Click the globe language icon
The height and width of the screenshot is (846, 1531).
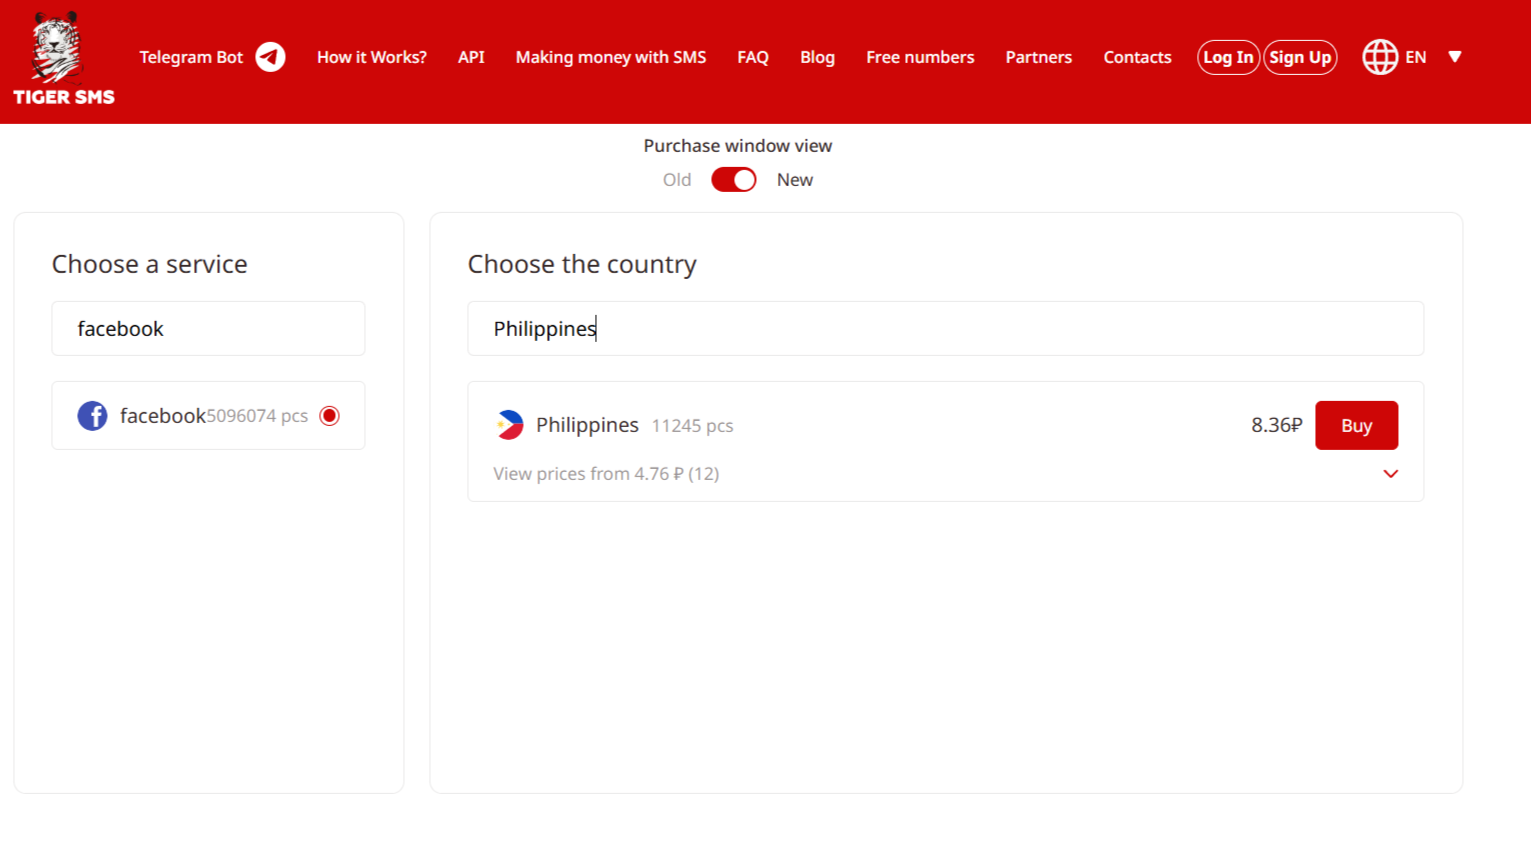[1380, 57]
